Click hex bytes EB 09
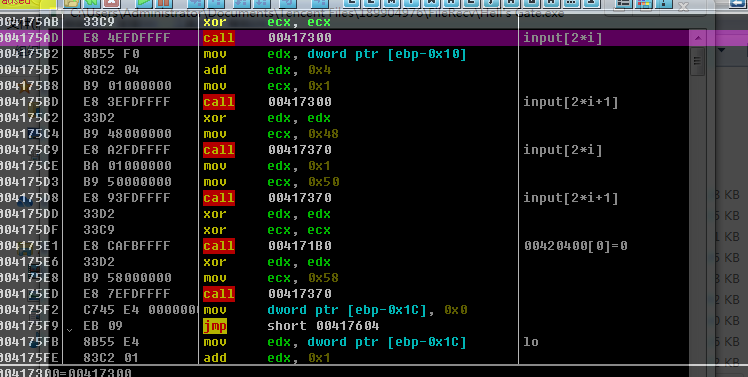748x377 pixels. click(103, 325)
